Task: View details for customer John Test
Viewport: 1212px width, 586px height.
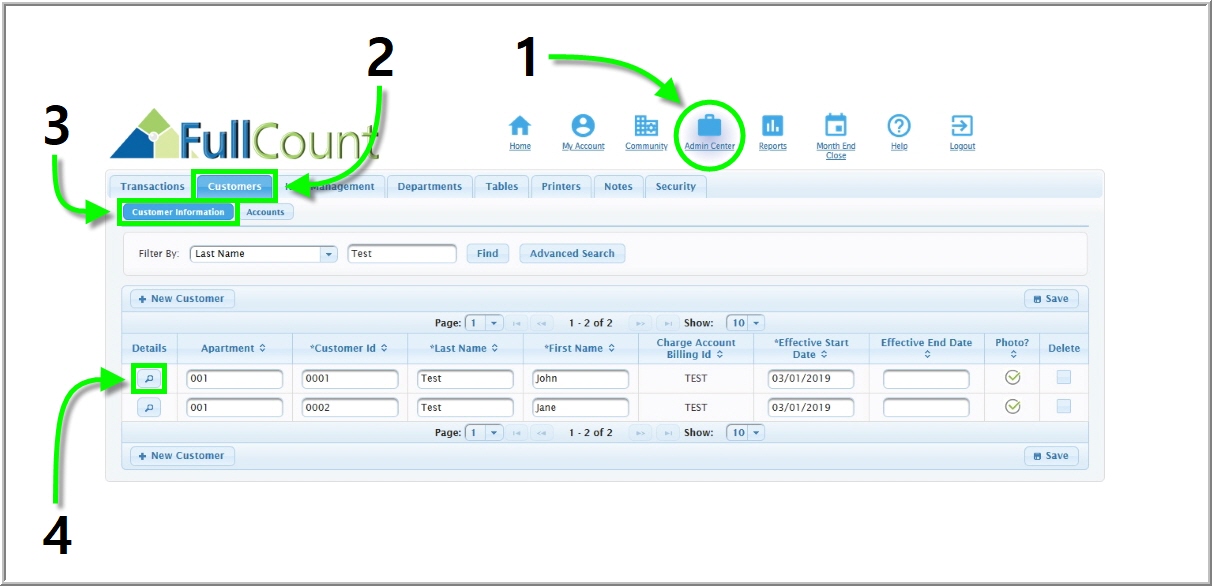Action: (x=148, y=379)
